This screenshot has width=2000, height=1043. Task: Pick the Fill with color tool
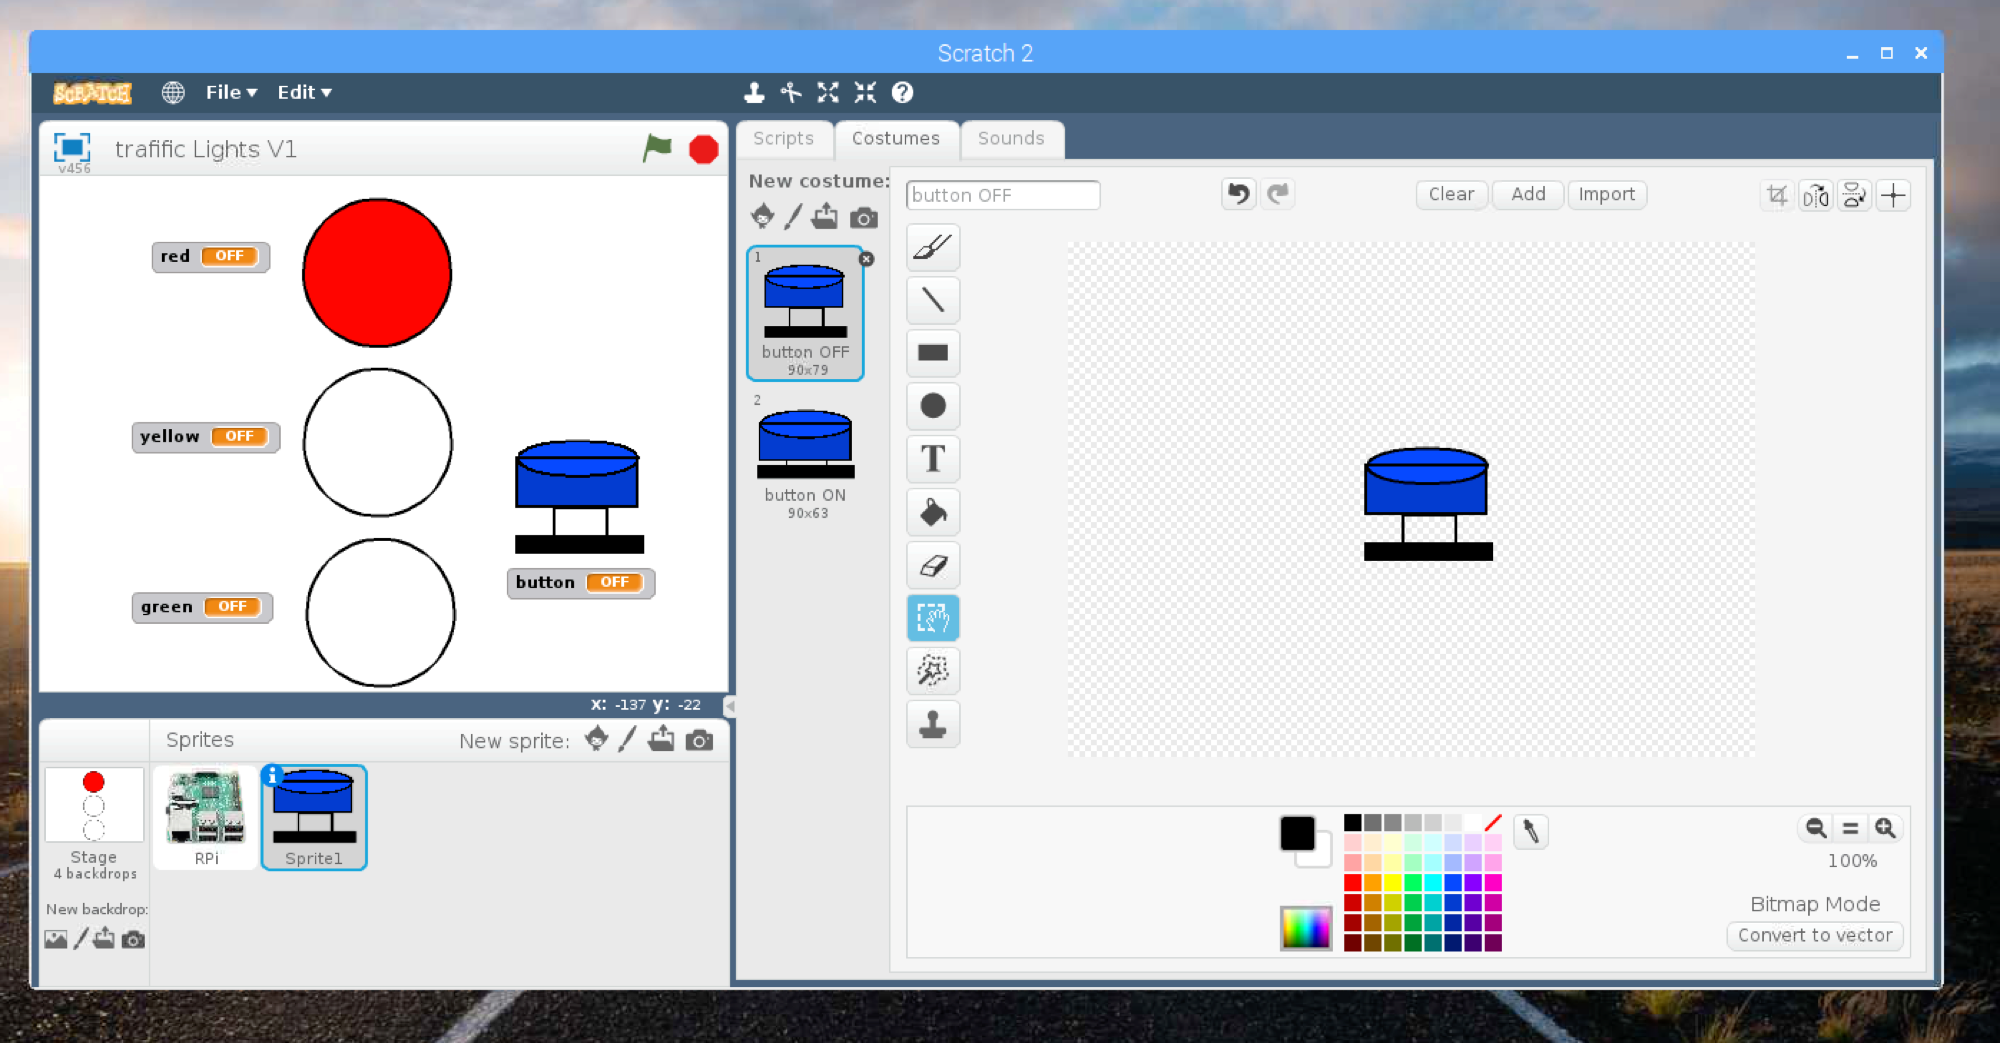tap(932, 512)
